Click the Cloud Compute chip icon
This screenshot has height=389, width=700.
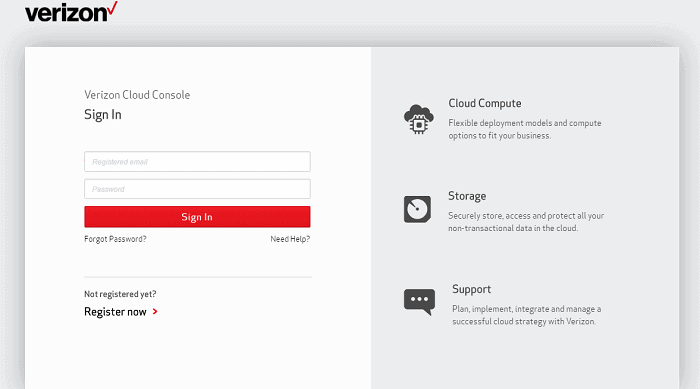pyautogui.click(x=418, y=119)
